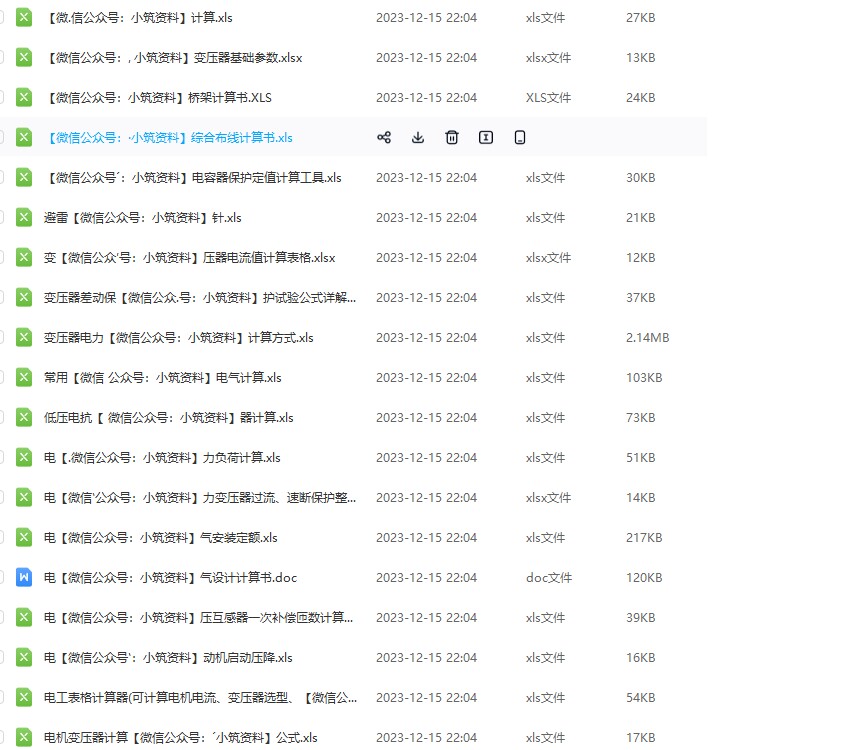
Task: Click the Excel icon beside 电气计算.xls
Action: pyautogui.click(x=23, y=377)
